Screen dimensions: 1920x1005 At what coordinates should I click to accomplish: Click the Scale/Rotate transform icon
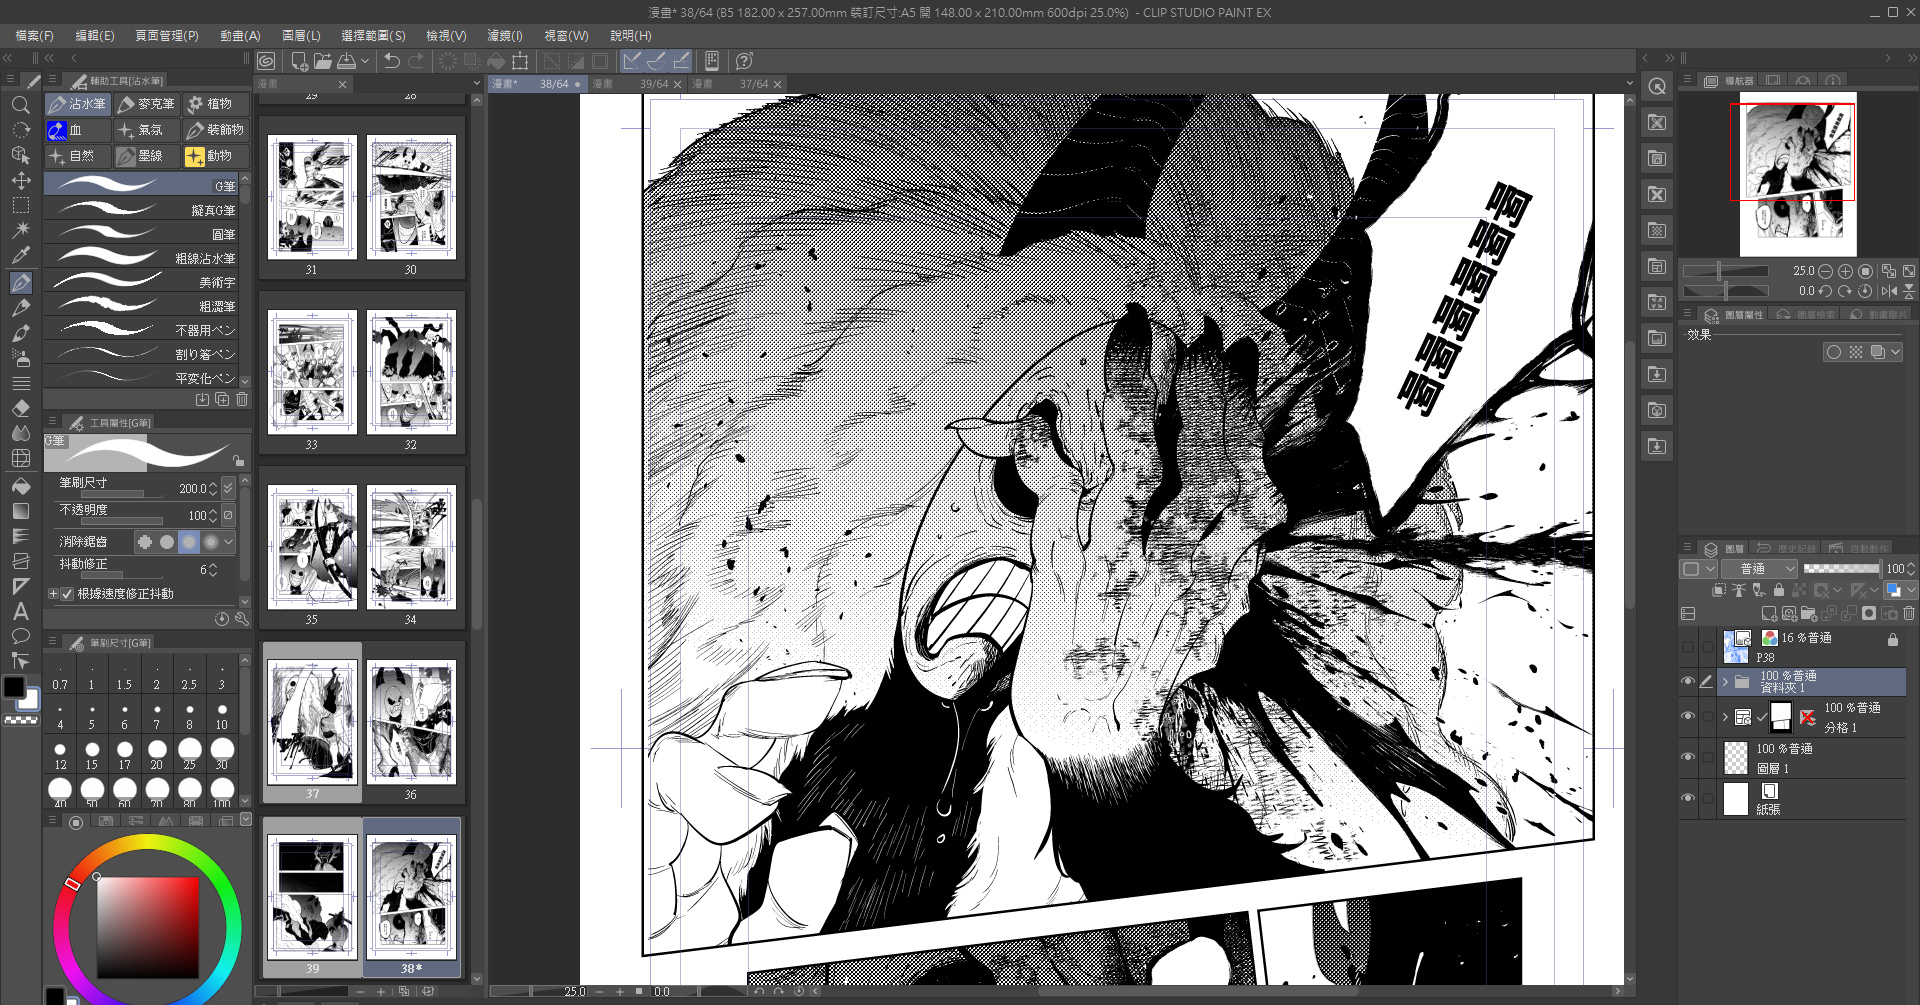click(520, 61)
